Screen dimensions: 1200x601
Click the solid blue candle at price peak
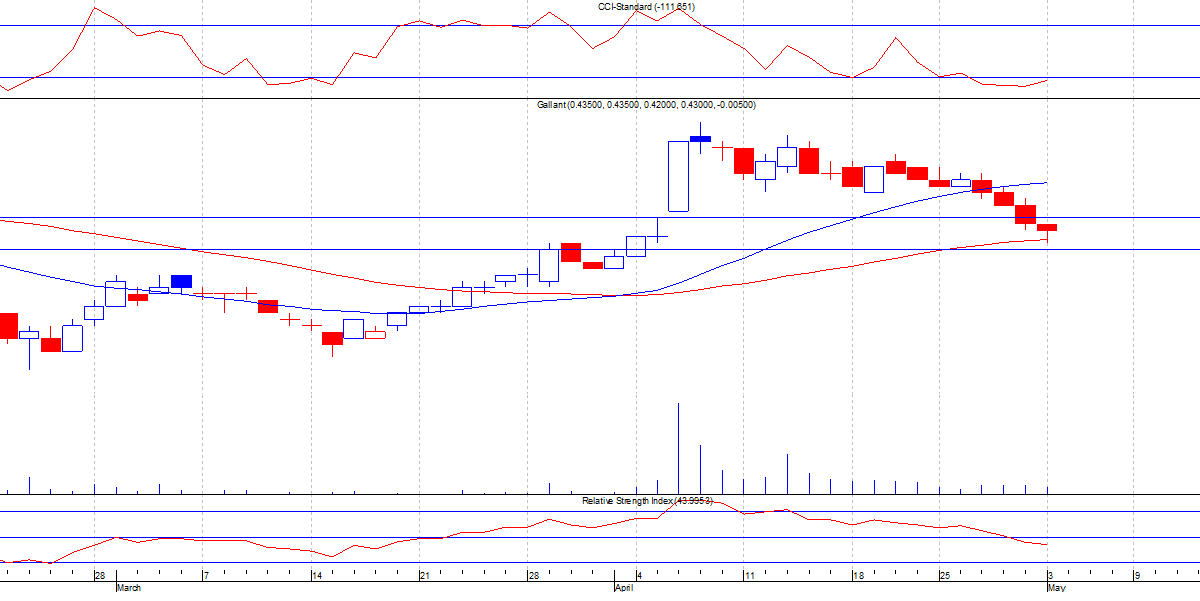(x=700, y=138)
